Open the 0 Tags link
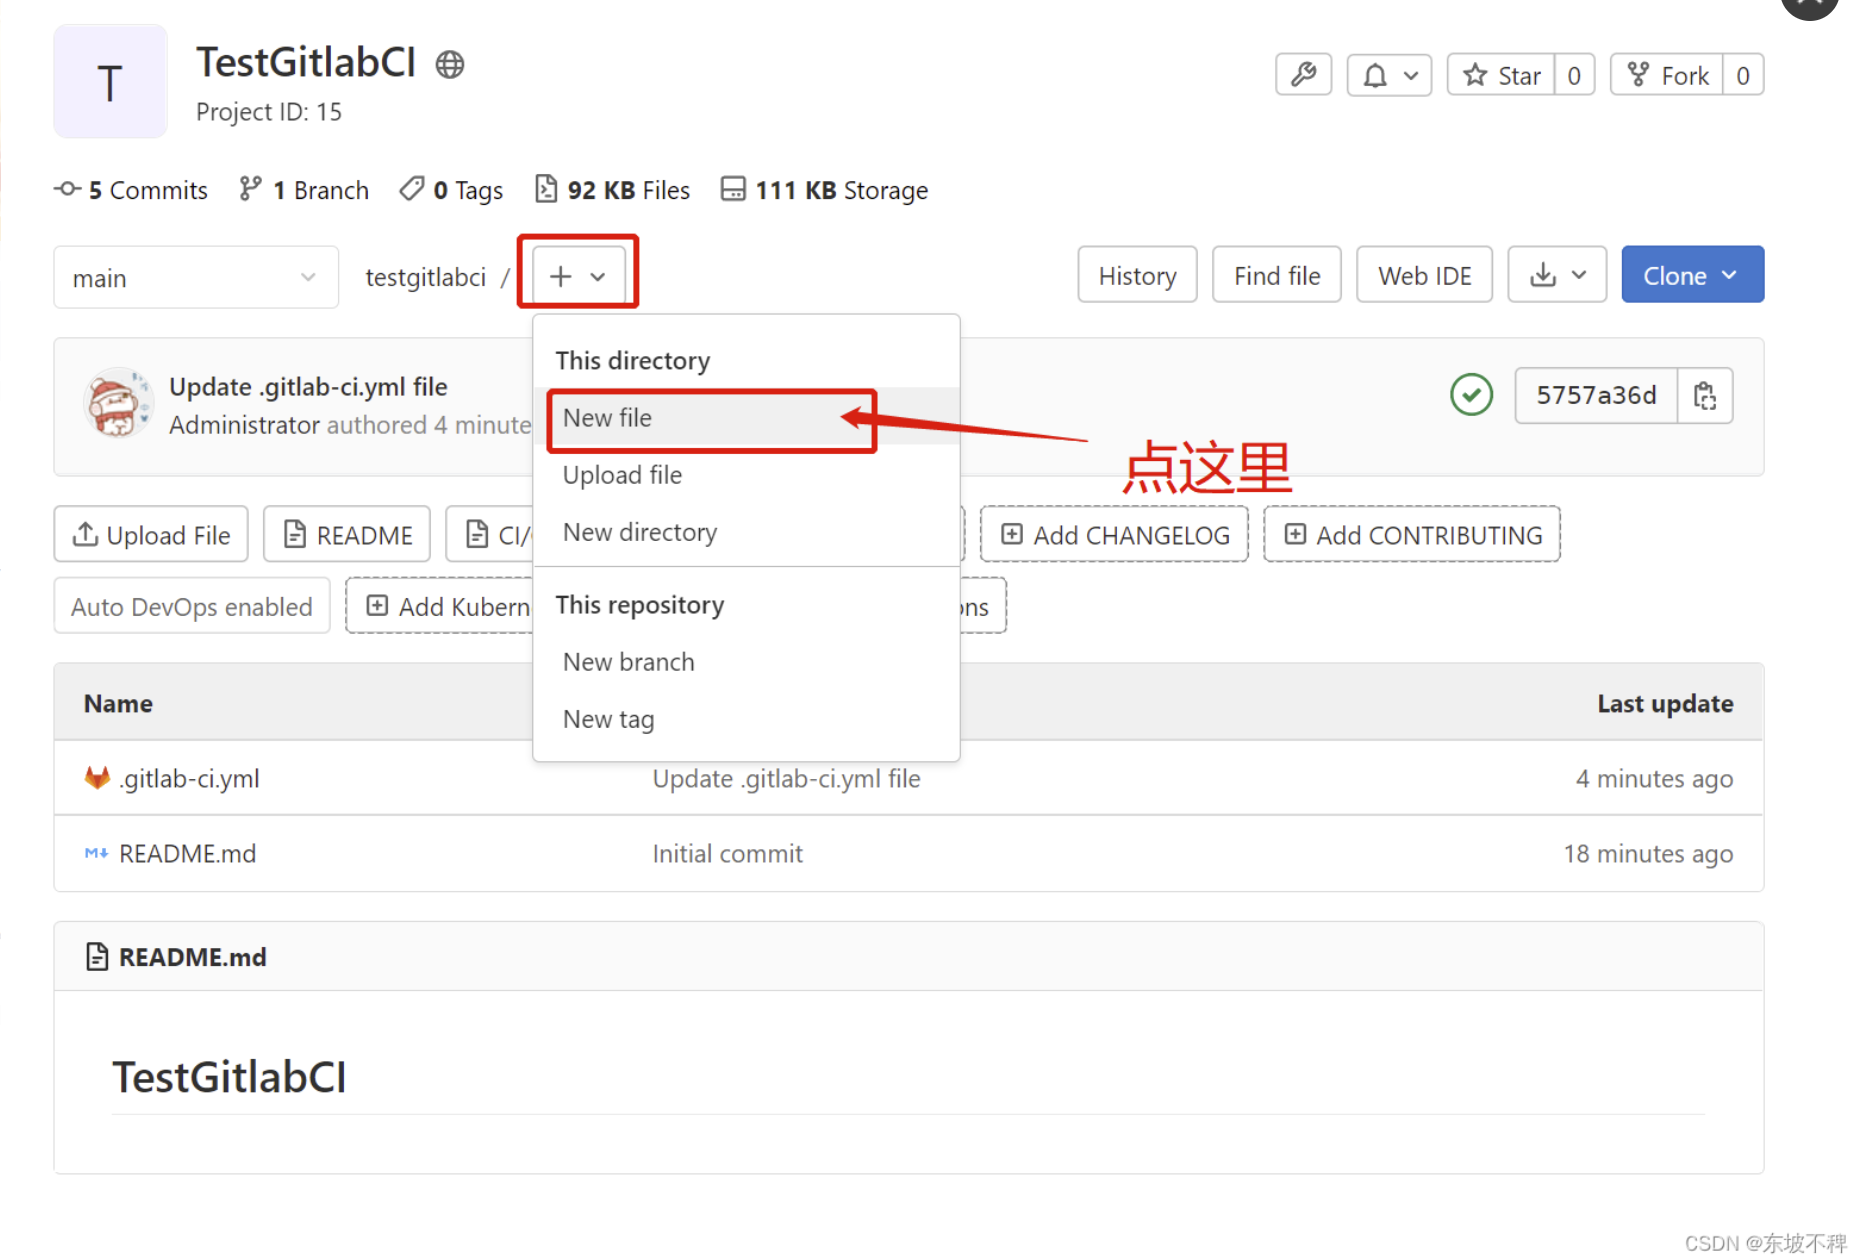The width and height of the screenshot is (1865, 1260). pyautogui.click(x=451, y=190)
